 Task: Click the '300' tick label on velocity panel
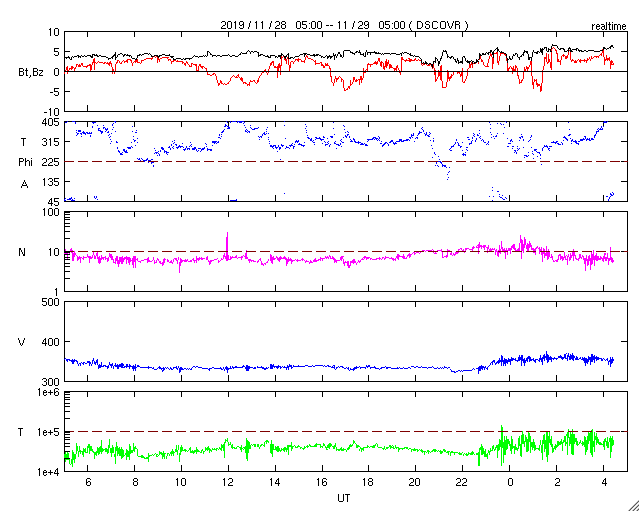(52, 382)
